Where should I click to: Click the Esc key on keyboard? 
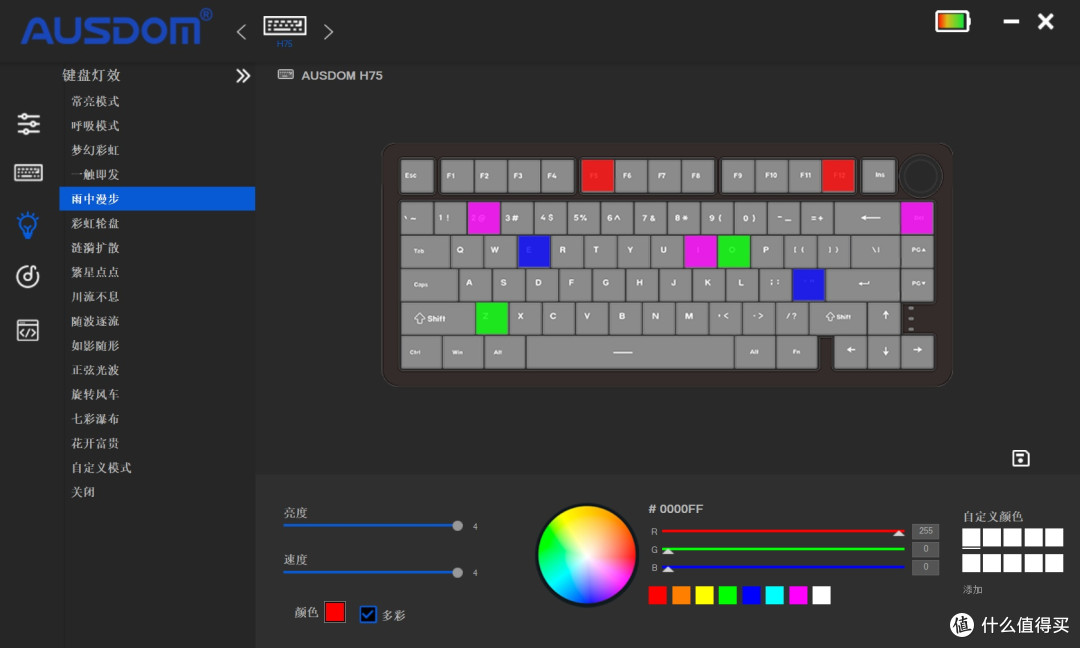click(x=417, y=176)
